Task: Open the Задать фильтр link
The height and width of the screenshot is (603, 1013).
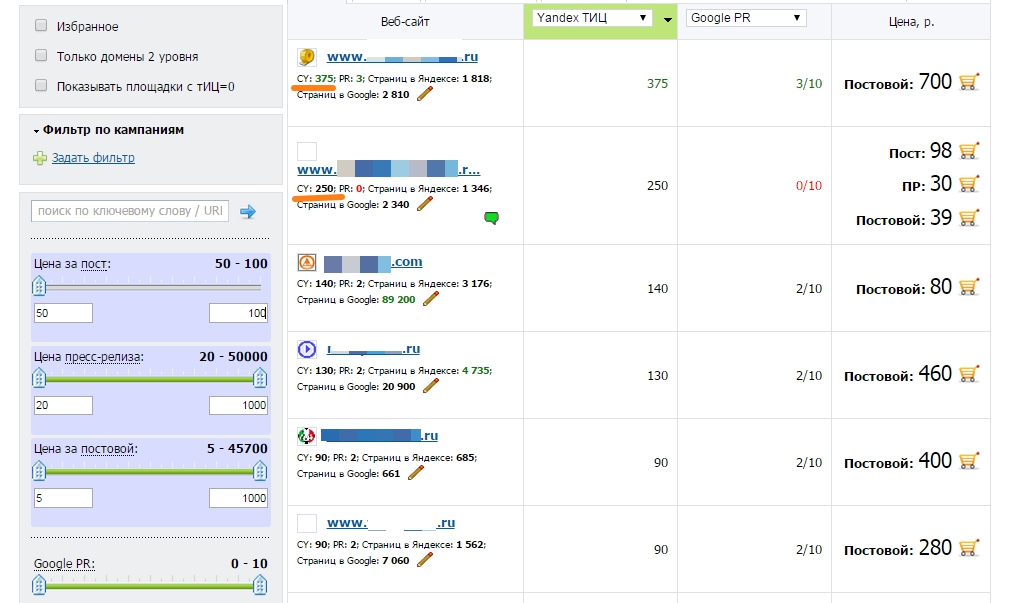Action: (93, 158)
